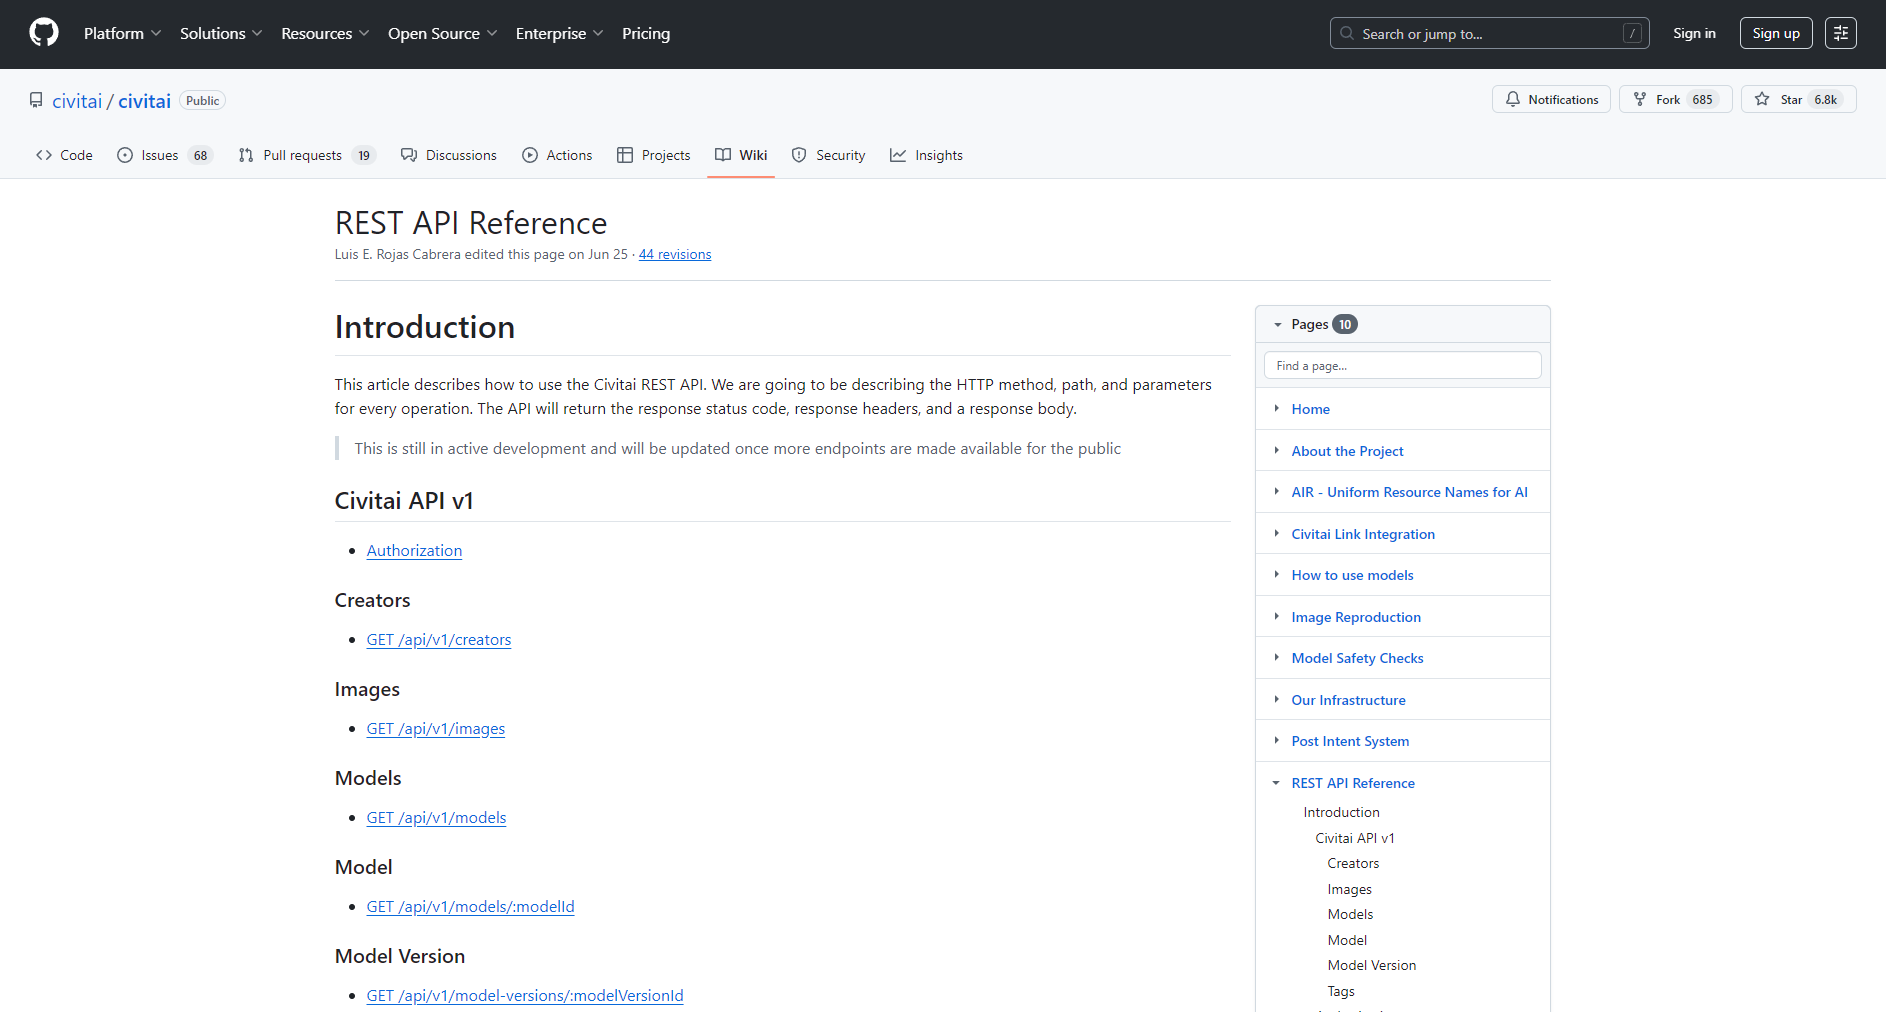The image size is (1886, 1012).
Task: Click the star icon on the Star button
Action: tap(1762, 99)
